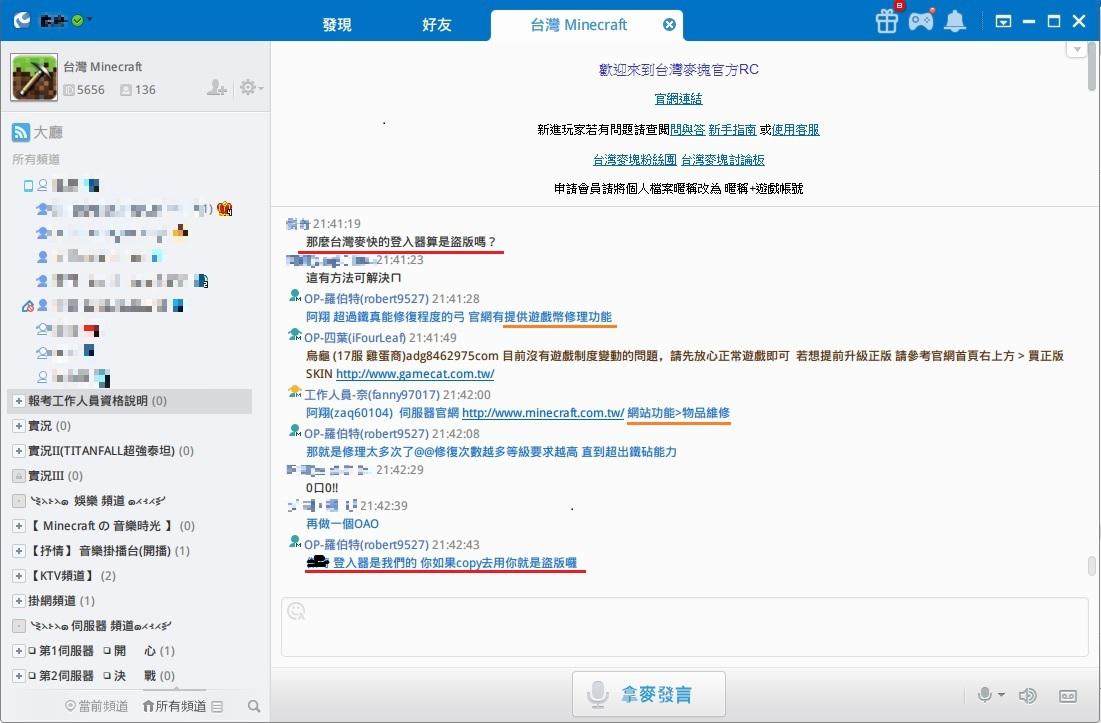Click the 台灣 Minecraft channel avatar
The height and width of the screenshot is (723, 1101).
pos(34,78)
